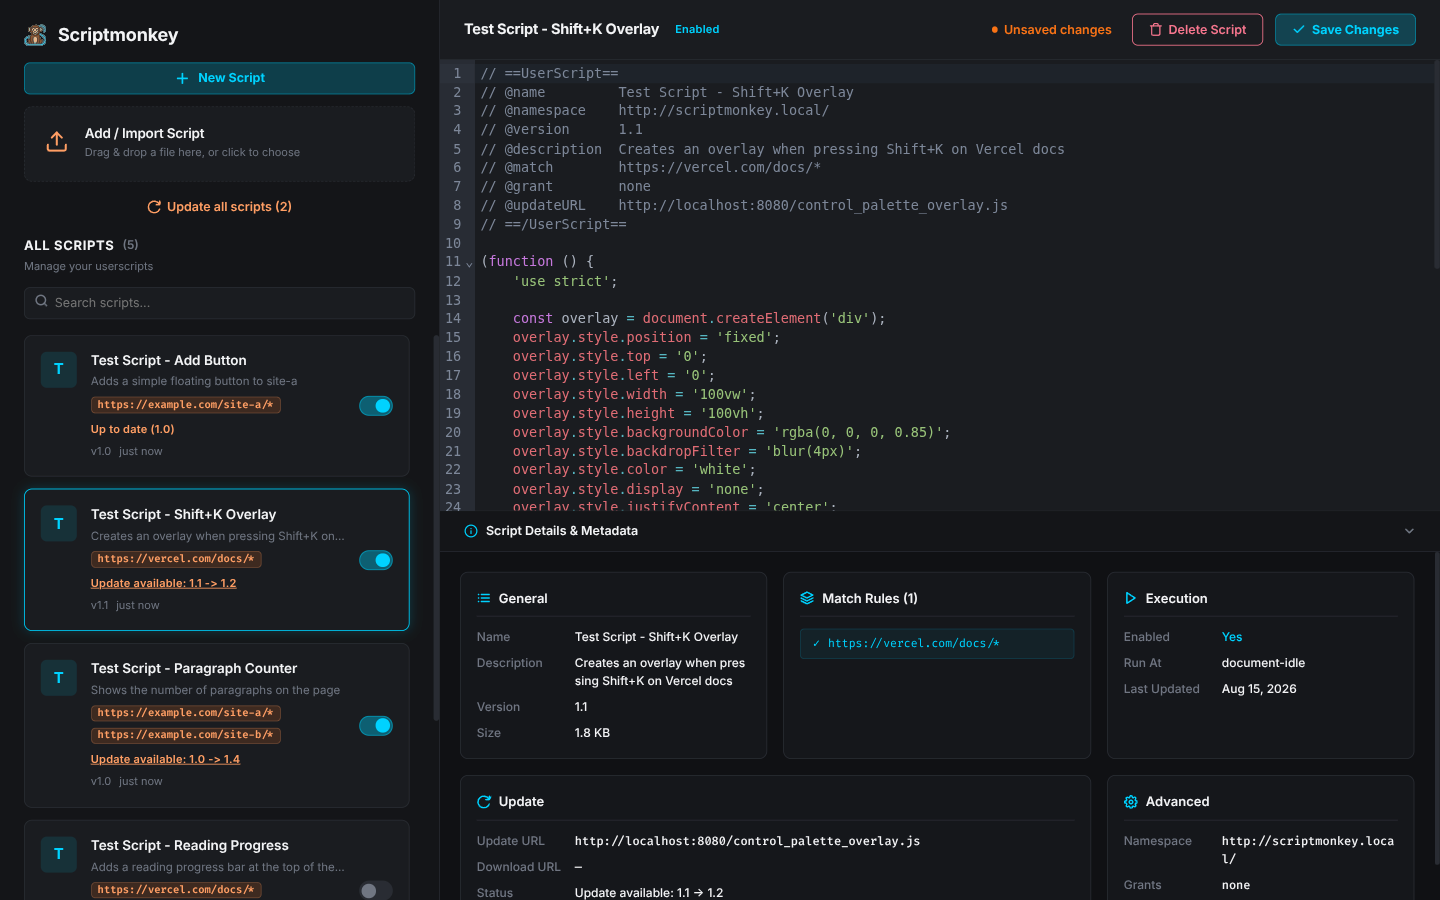Click the orange Unsaved changes indicator
1440x900 pixels.
(x=1051, y=30)
